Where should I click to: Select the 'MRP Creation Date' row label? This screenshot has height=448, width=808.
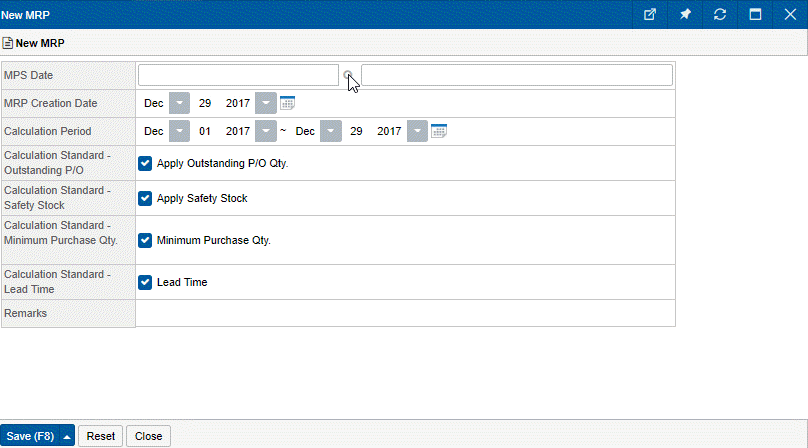pyautogui.click(x=50, y=103)
